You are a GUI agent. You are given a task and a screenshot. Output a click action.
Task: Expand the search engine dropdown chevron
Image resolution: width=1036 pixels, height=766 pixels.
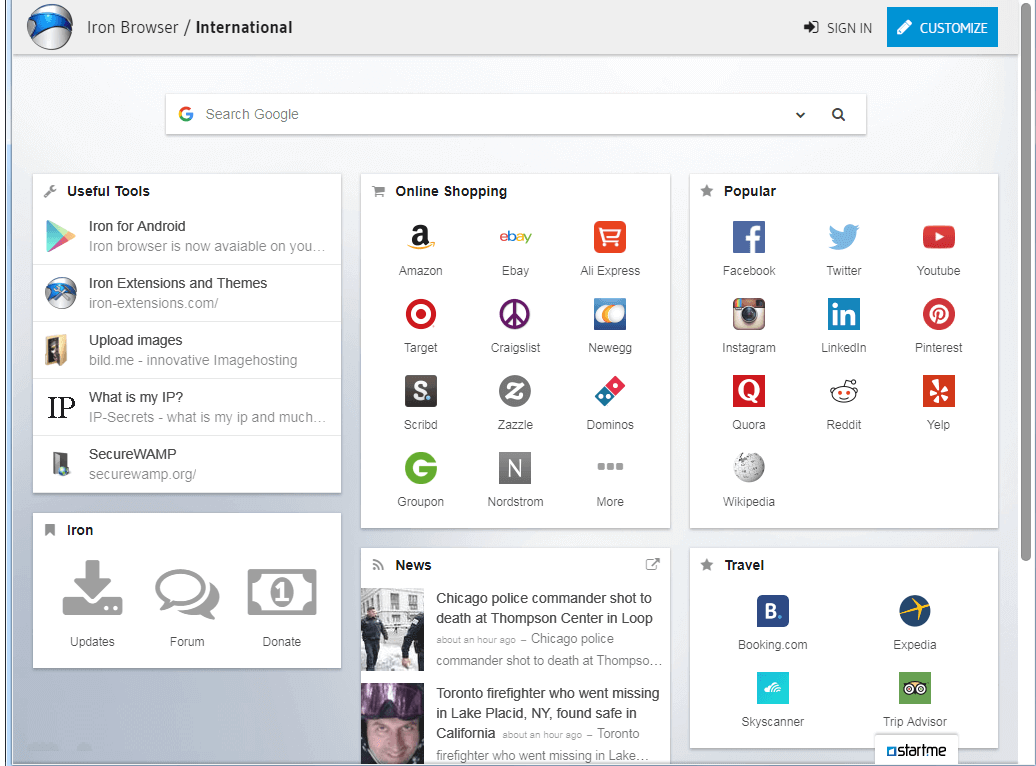pos(800,115)
